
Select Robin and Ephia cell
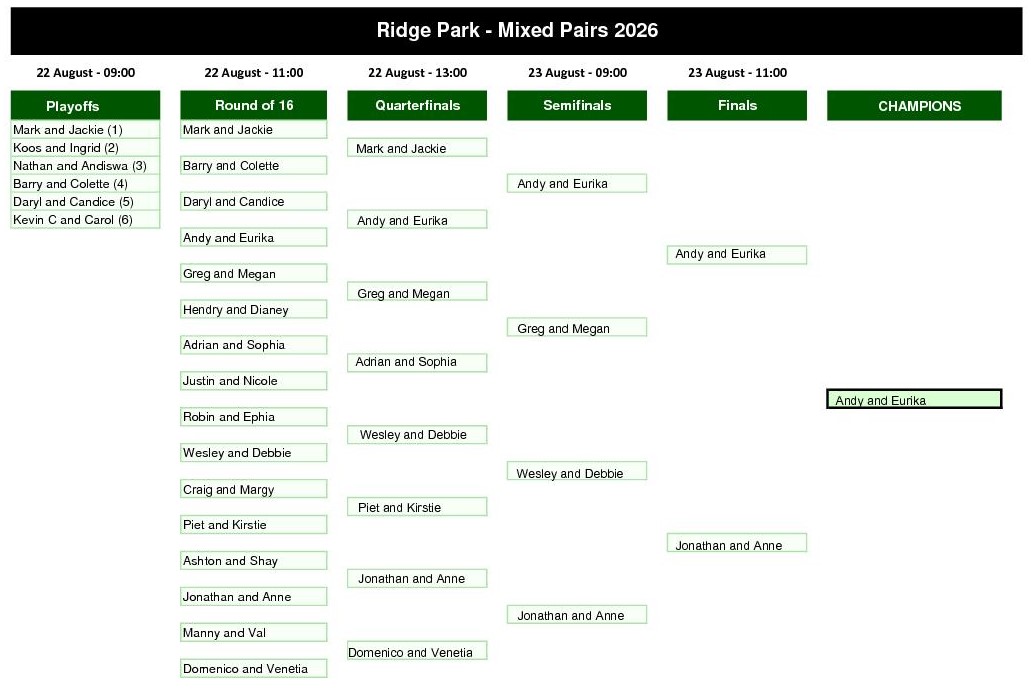[253, 417]
